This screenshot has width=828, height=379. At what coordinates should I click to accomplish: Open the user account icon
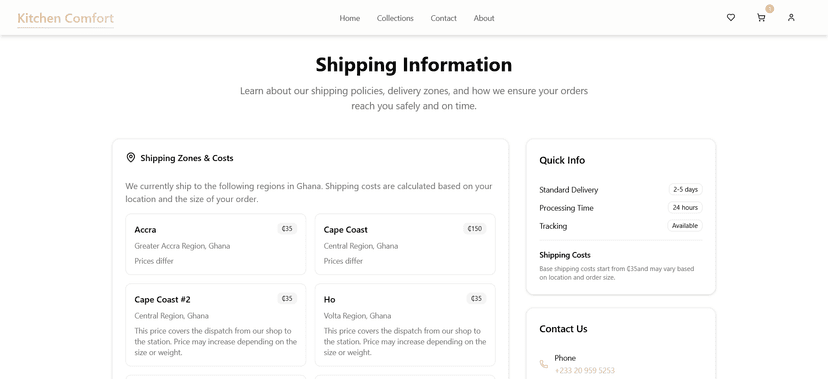(x=791, y=18)
